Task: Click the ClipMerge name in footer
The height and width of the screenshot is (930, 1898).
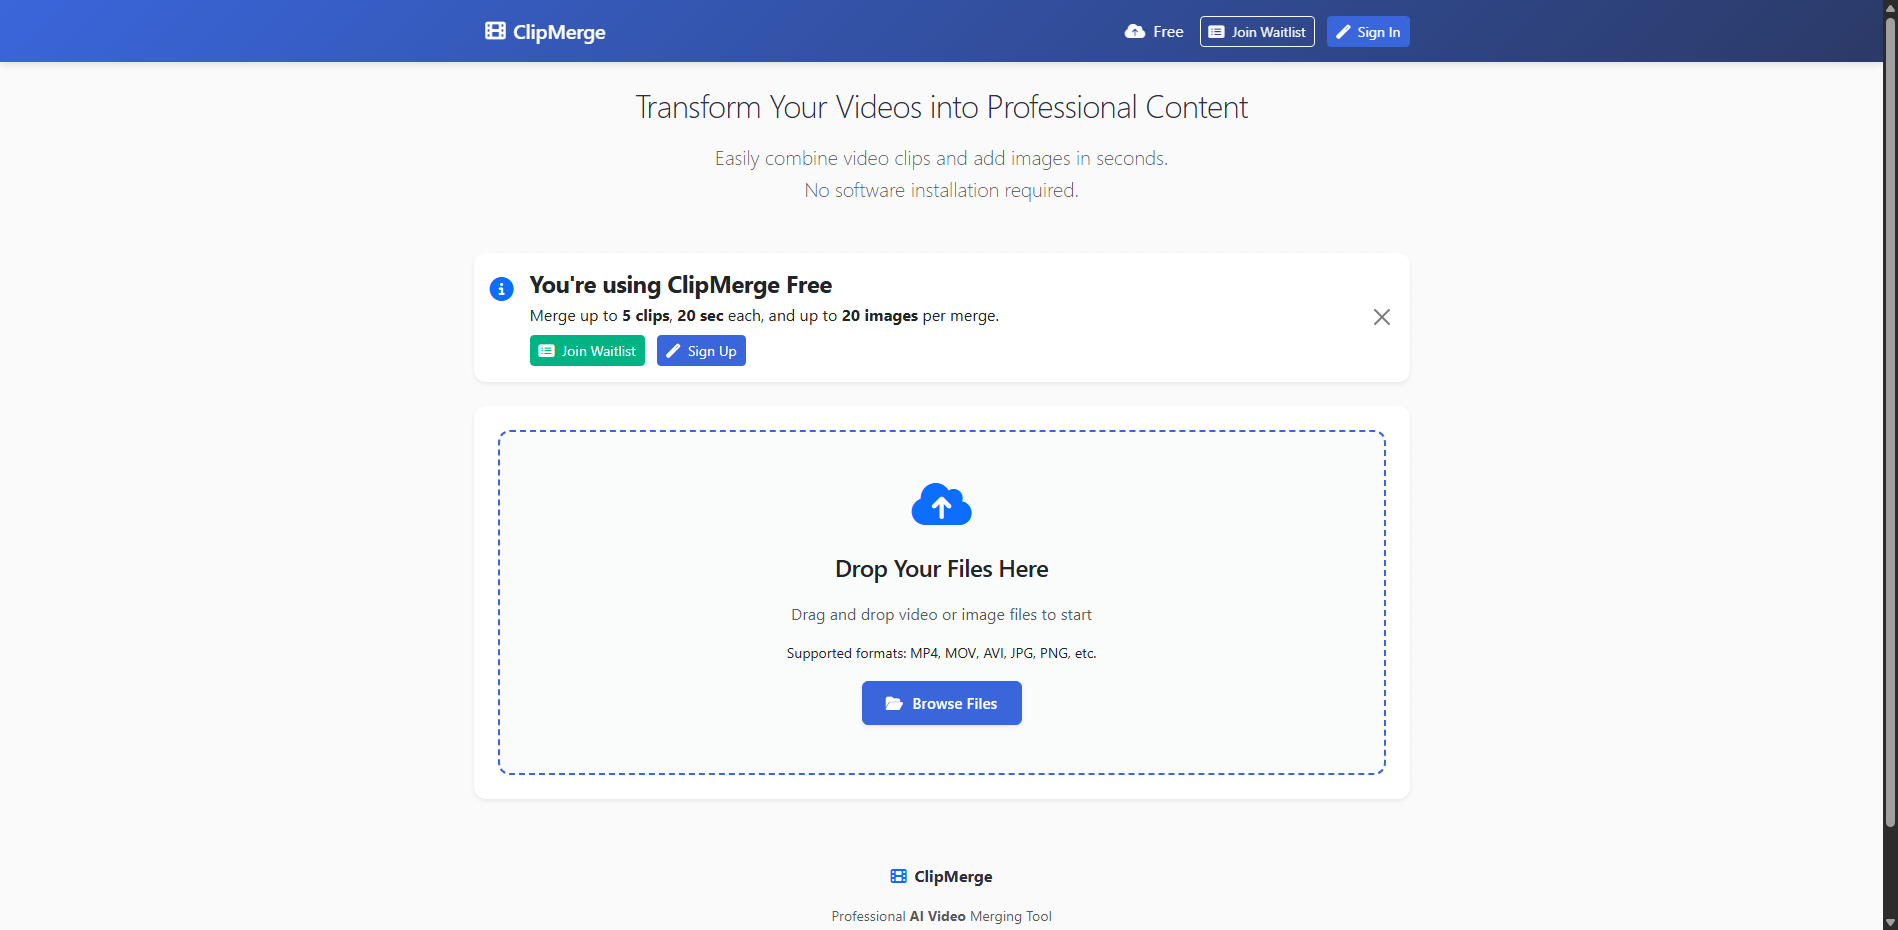Action: pyautogui.click(x=953, y=876)
